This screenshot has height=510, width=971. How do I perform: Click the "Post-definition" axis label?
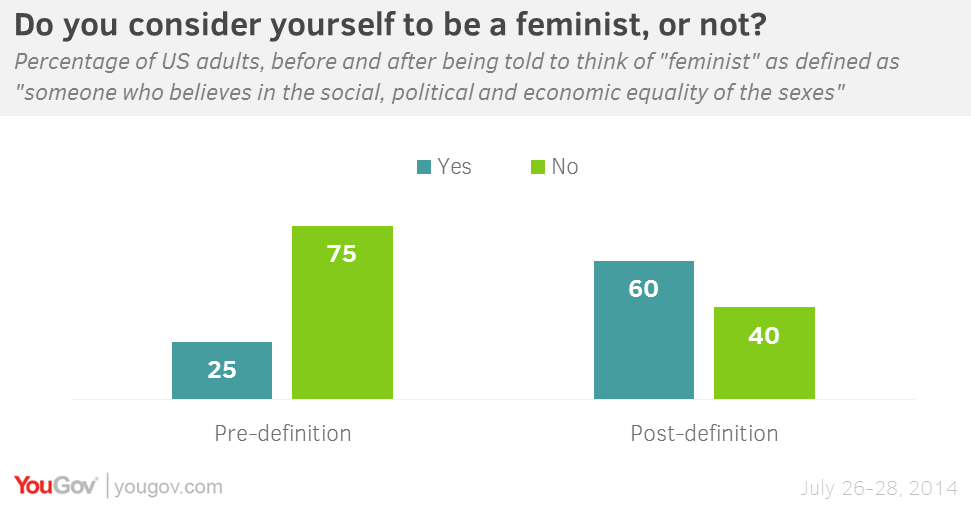click(x=704, y=434)
